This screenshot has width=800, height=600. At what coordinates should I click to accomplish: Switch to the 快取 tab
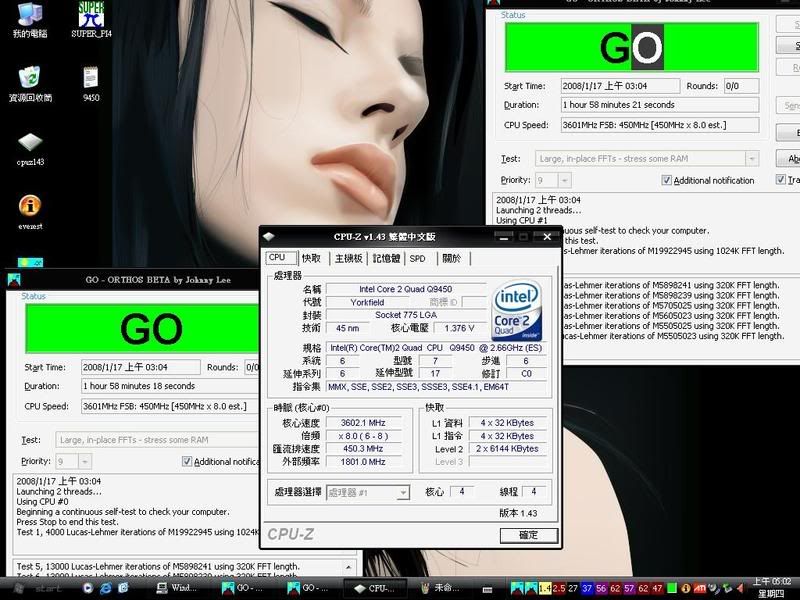click(311, 258)
